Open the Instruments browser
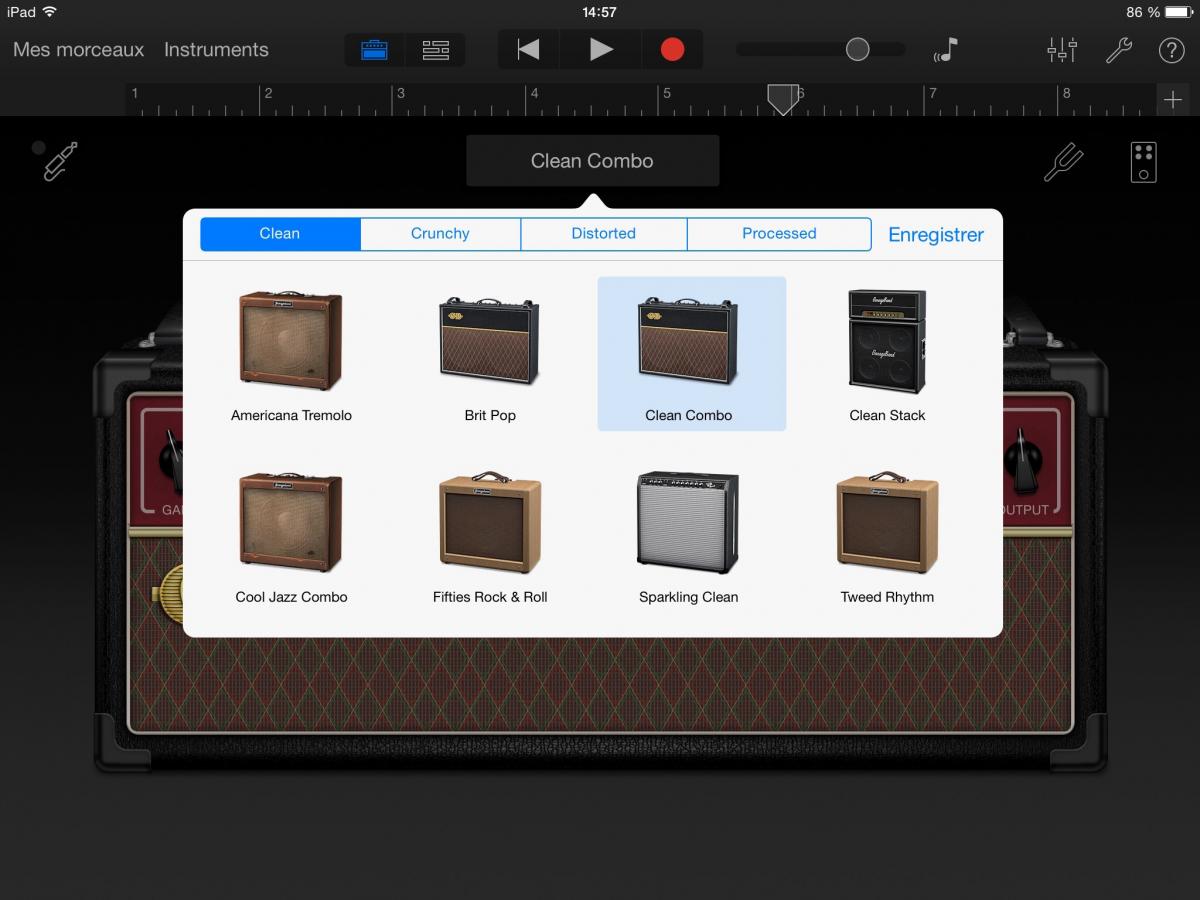This screenshot has height=900, width=1200. 216,50
